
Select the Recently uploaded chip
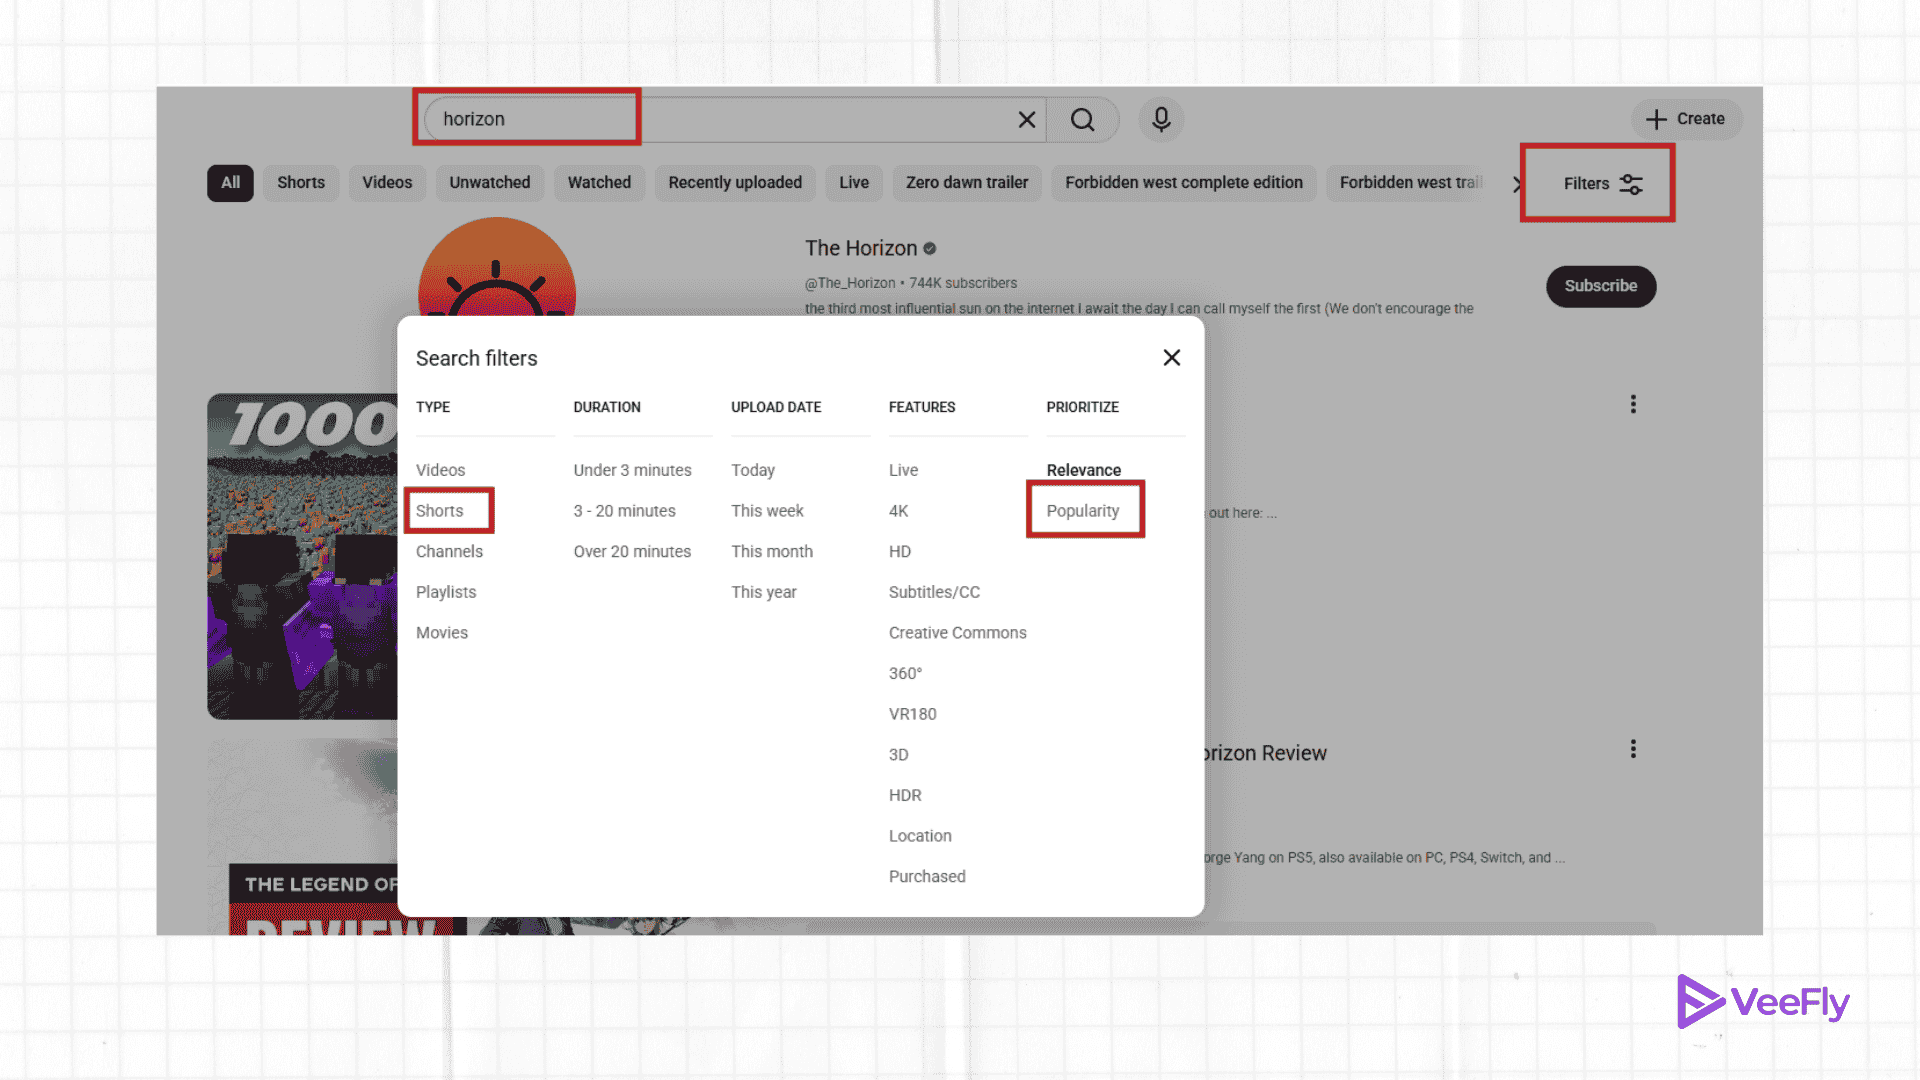[735, 183]
